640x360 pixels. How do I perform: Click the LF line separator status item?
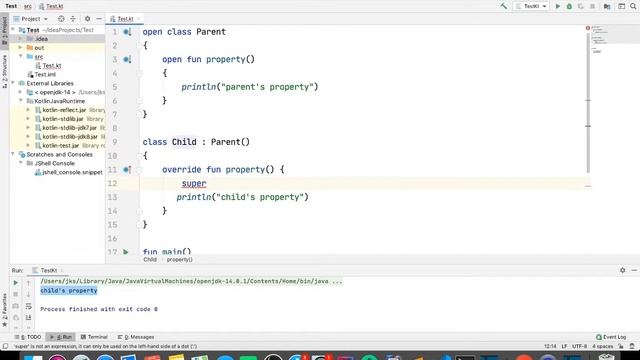[x=564, y=346]
